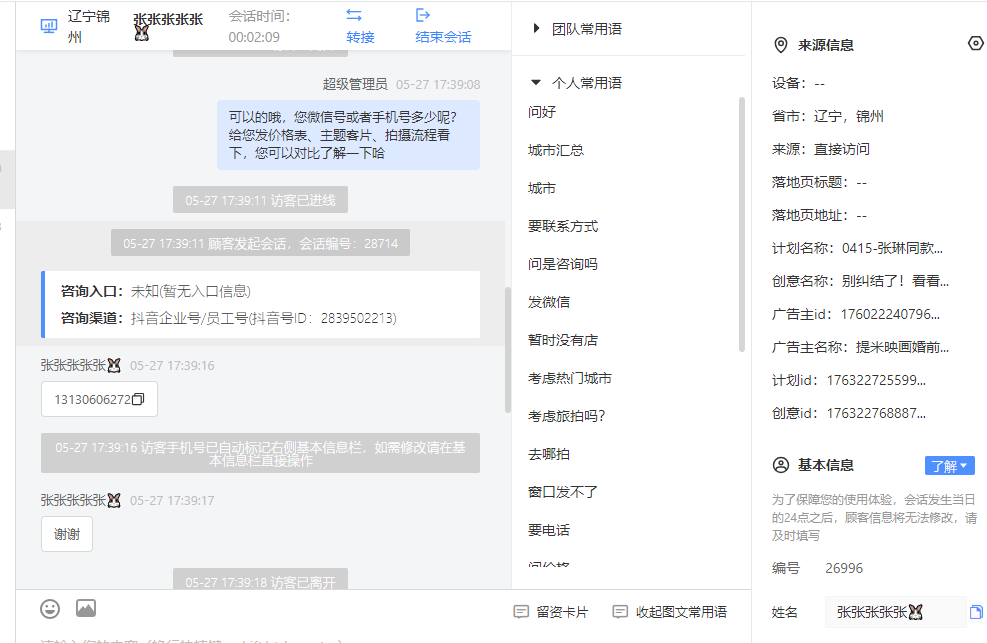
Task: Click the quick phrases list scrollbar
Action: tap(742, 224)
